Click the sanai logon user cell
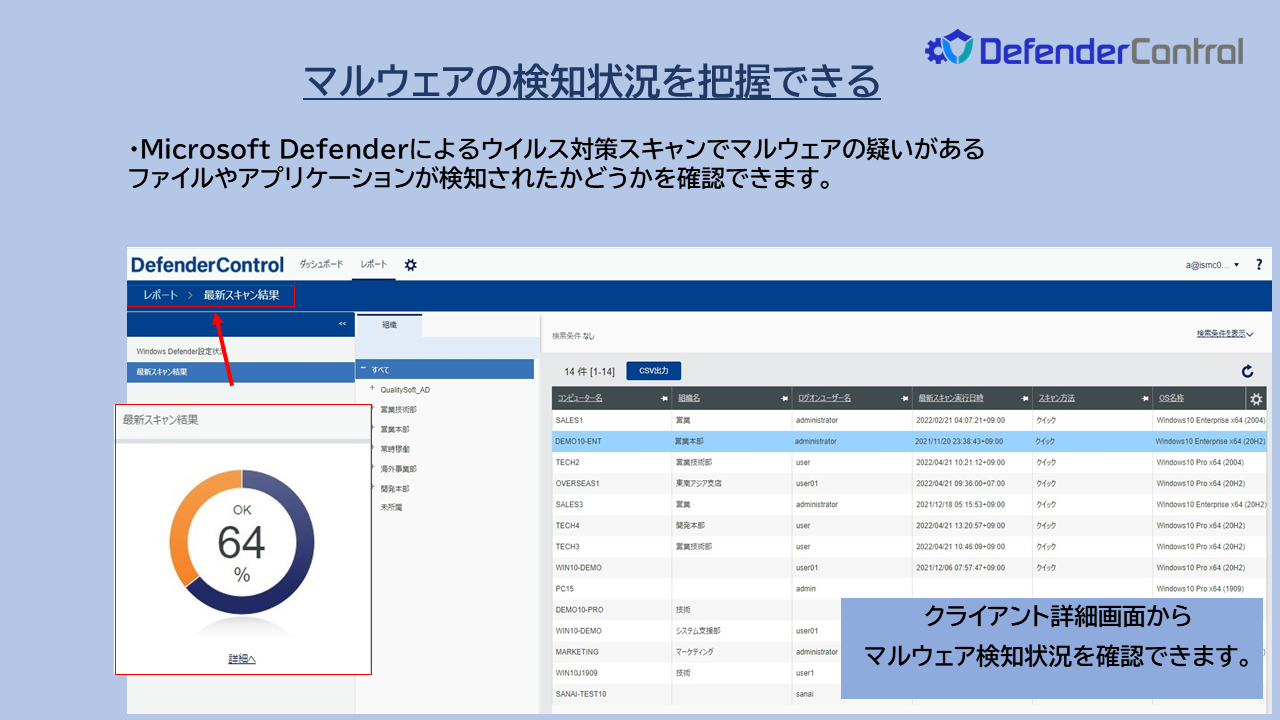Screen dimensions: 1280x720 pyautogui.click(x=805, y=694)
